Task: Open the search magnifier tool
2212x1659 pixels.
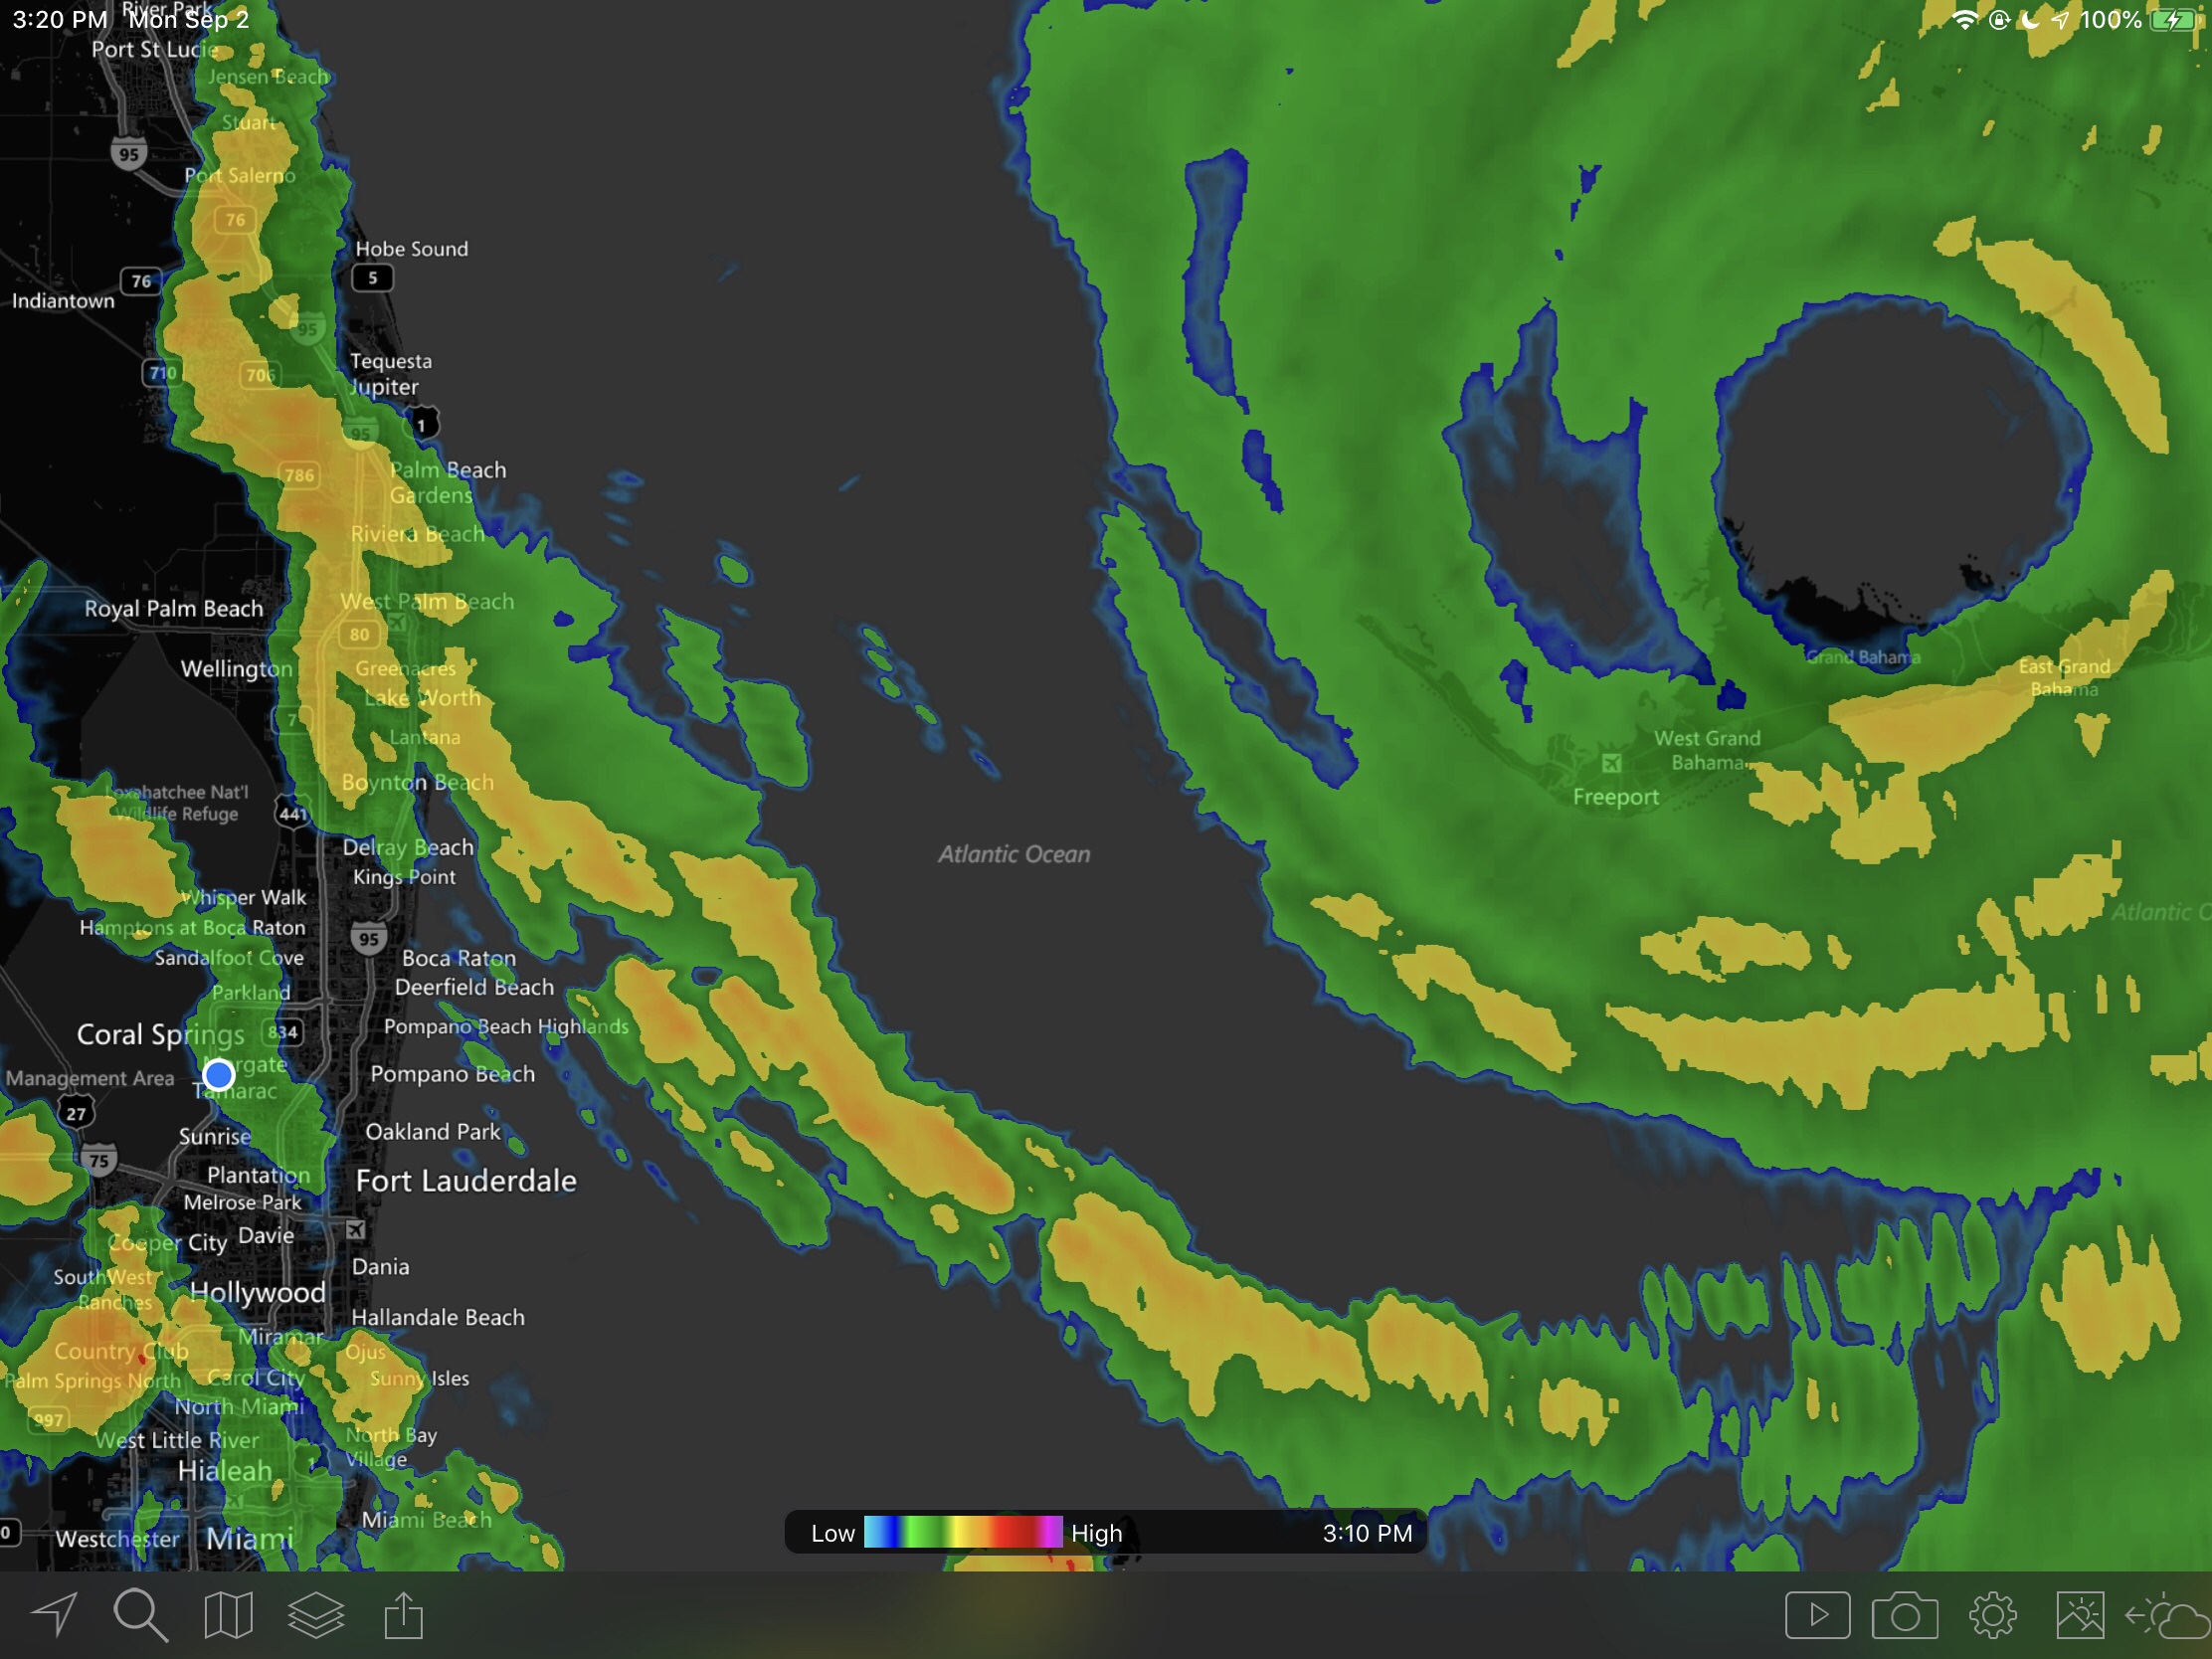Action: [x=140, y=1614]
